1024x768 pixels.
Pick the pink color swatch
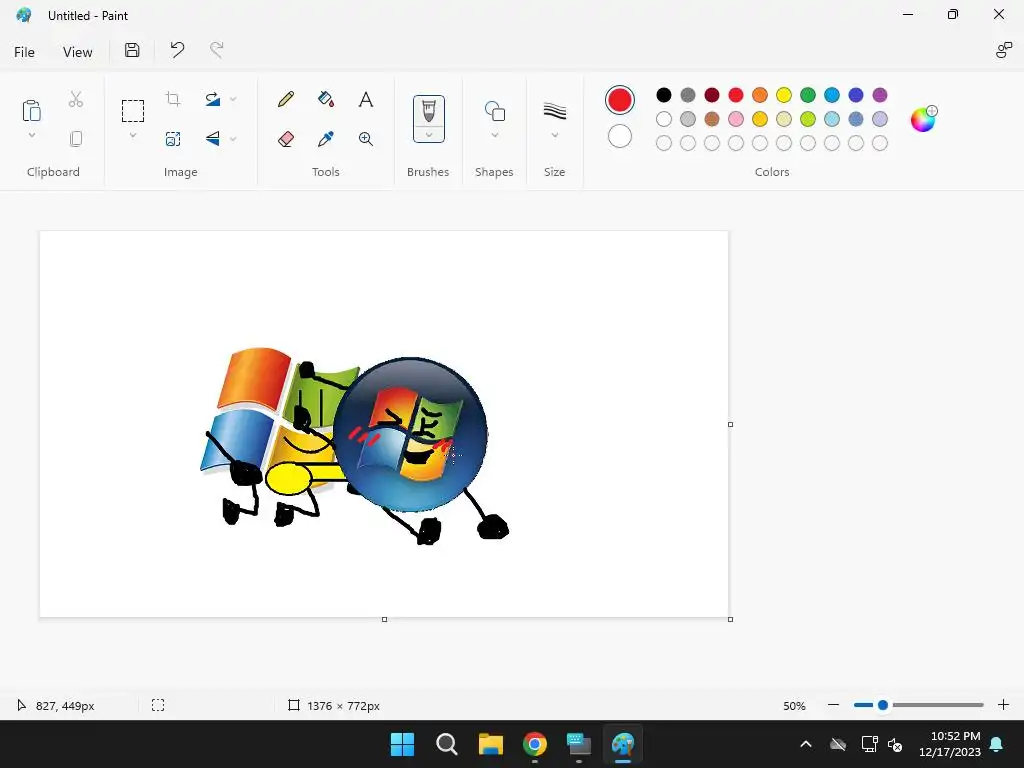pos(736,119)
